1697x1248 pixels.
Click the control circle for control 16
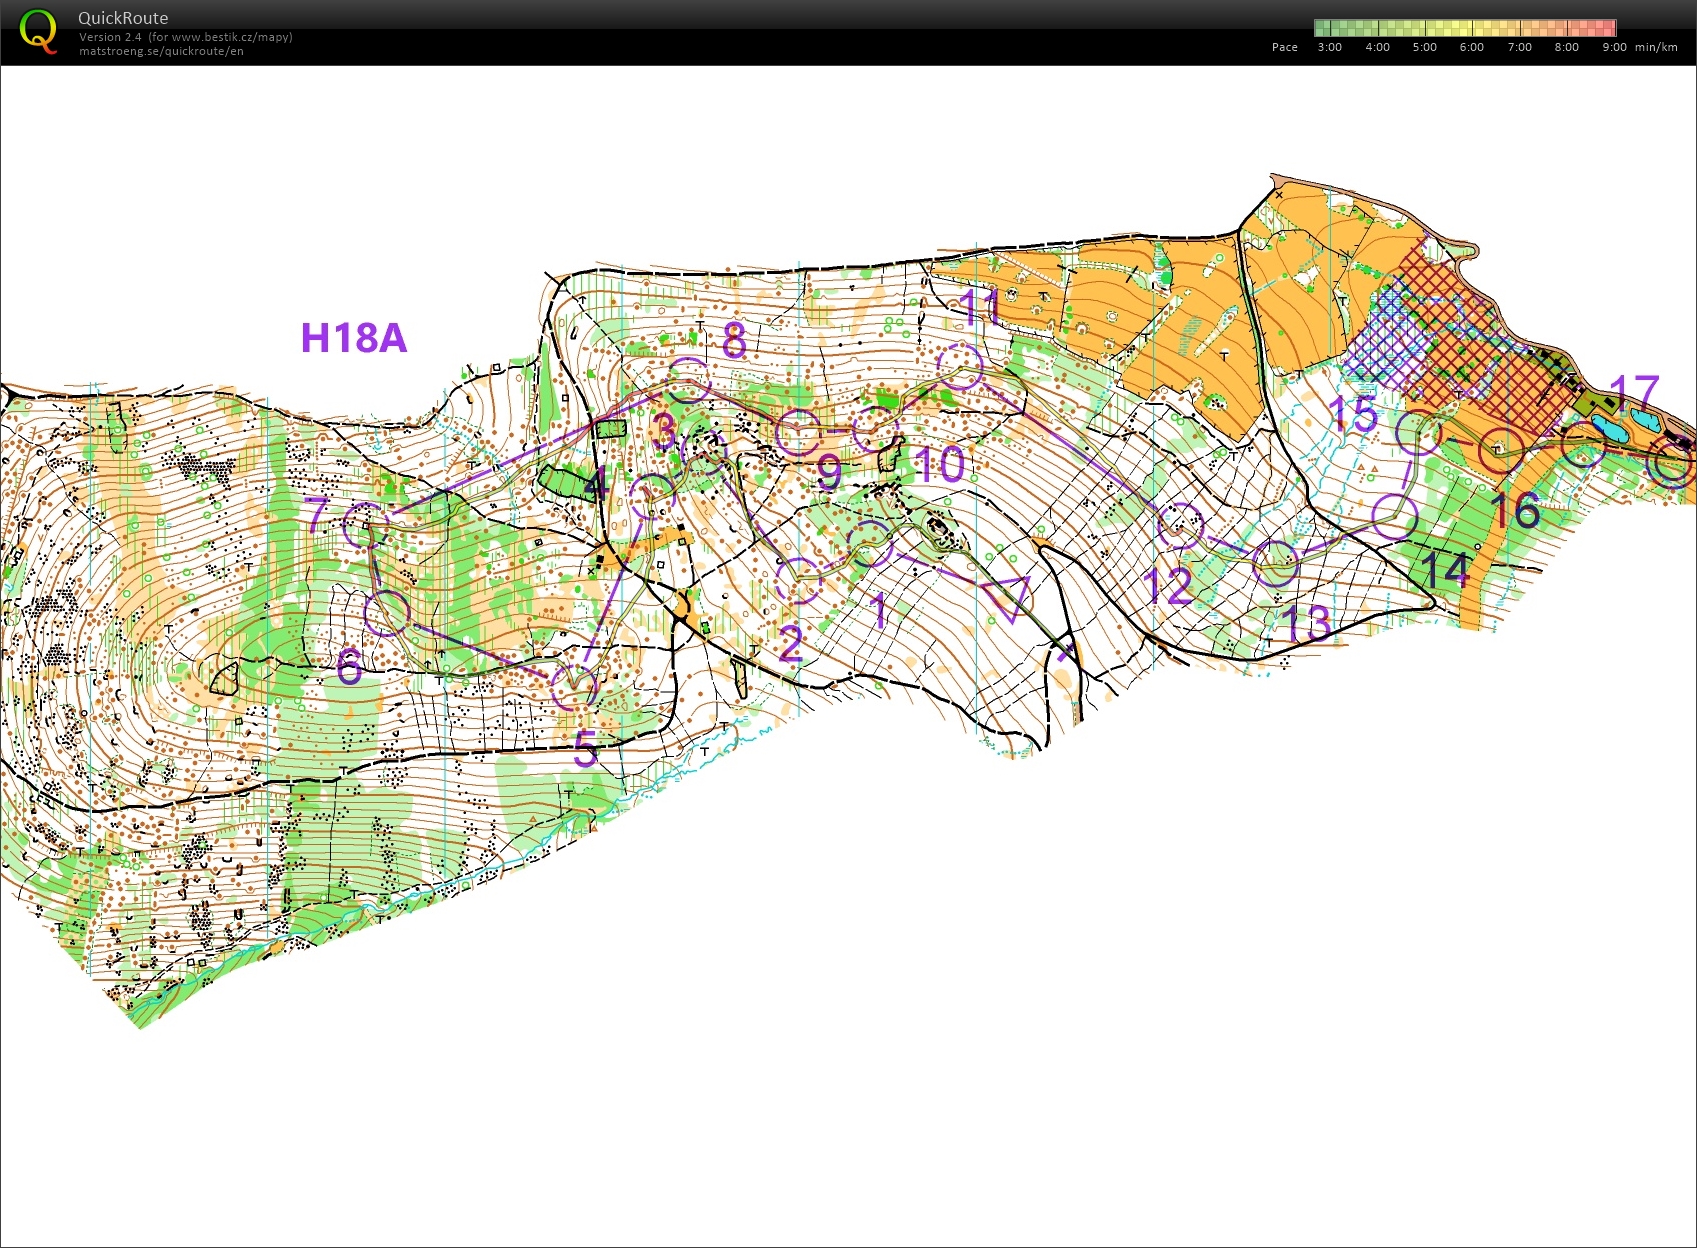pos(1501,449)
